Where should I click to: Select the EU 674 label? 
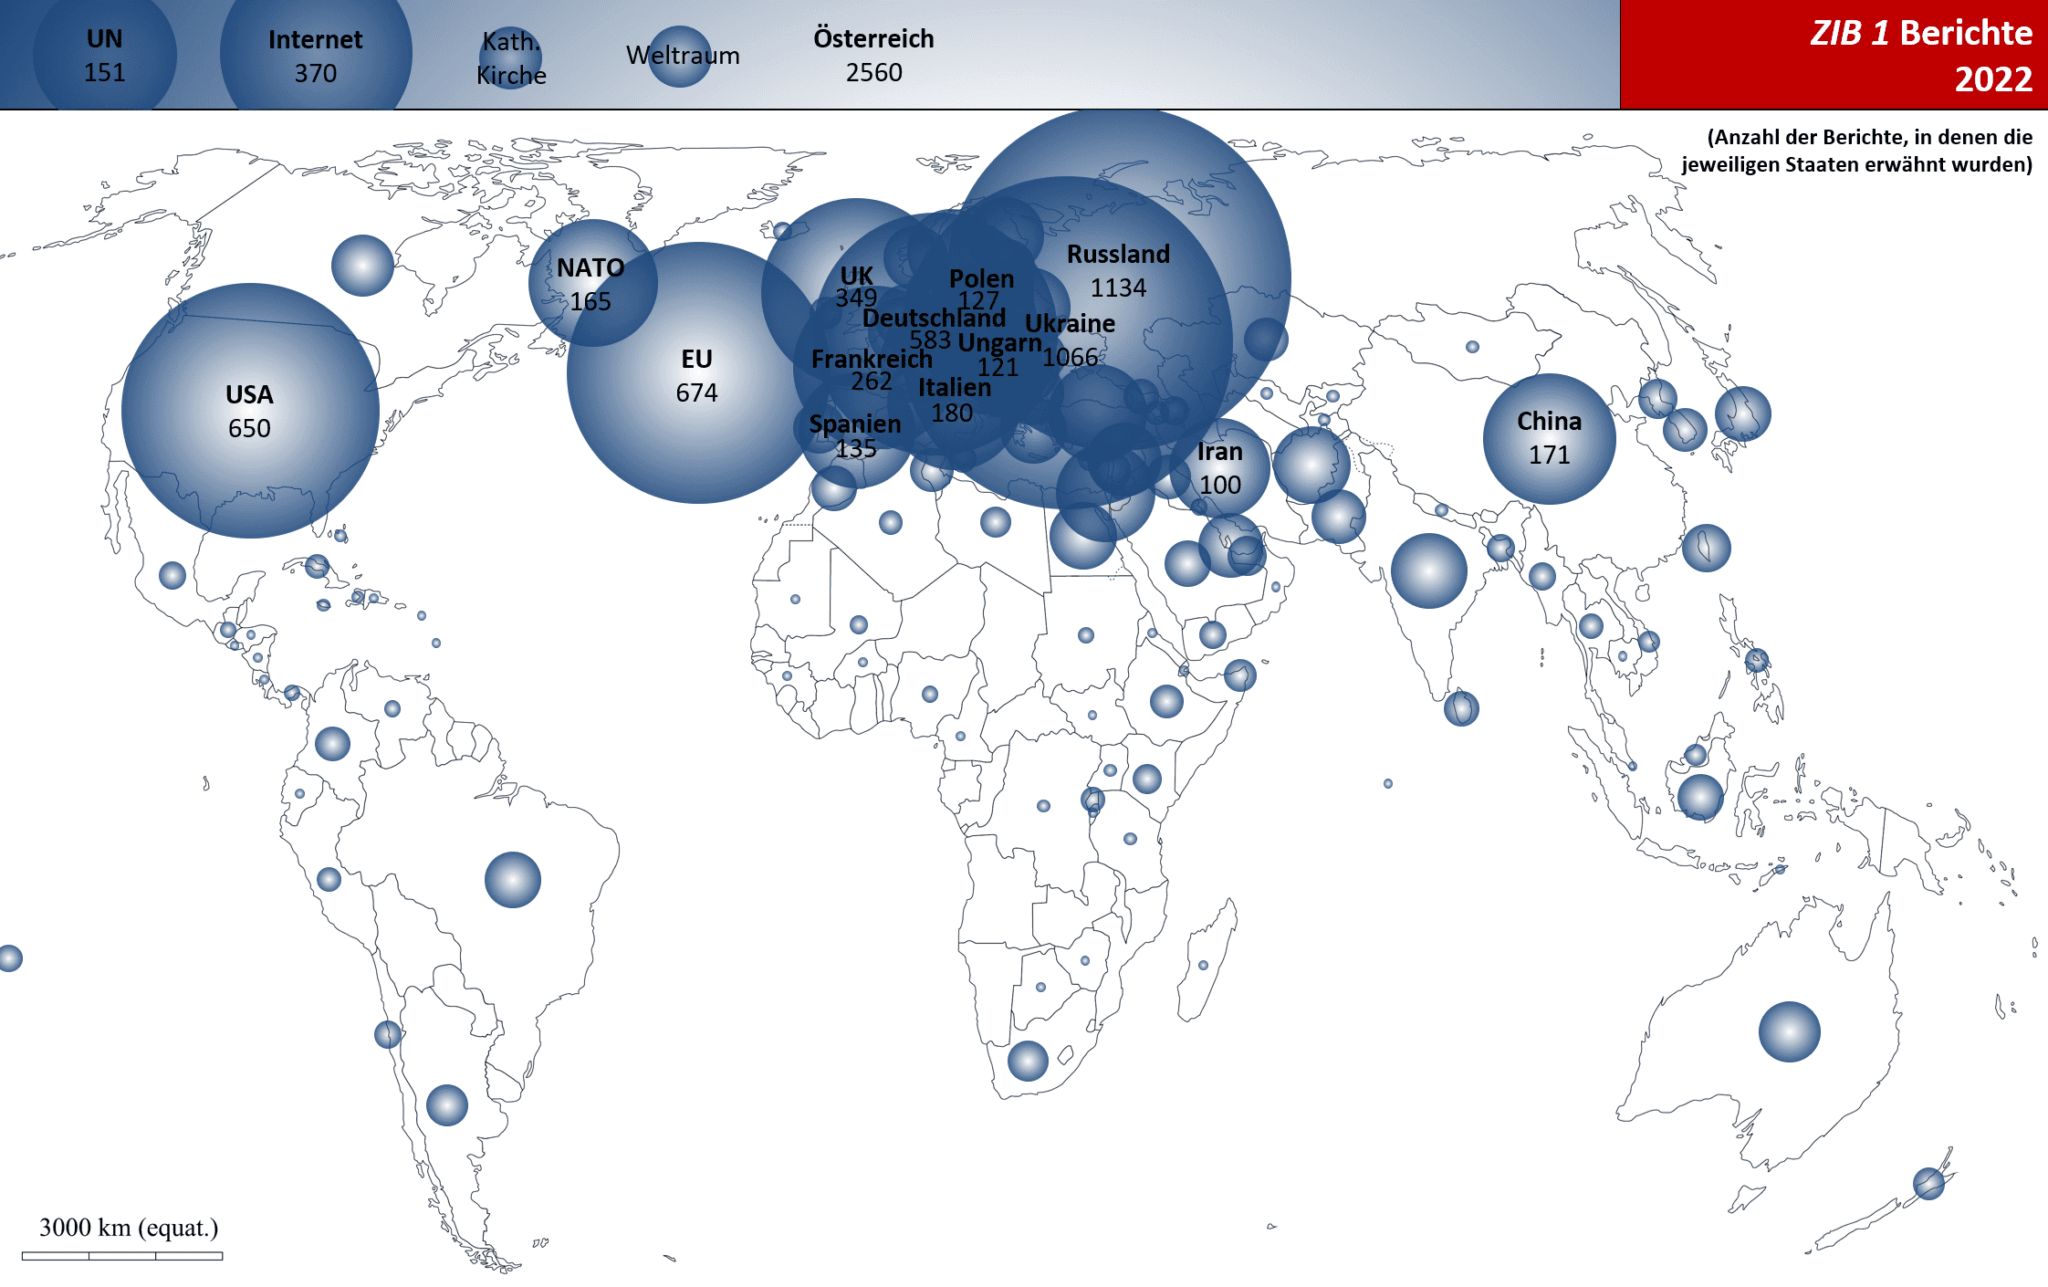pyautogui.click(x=697, y=376)
